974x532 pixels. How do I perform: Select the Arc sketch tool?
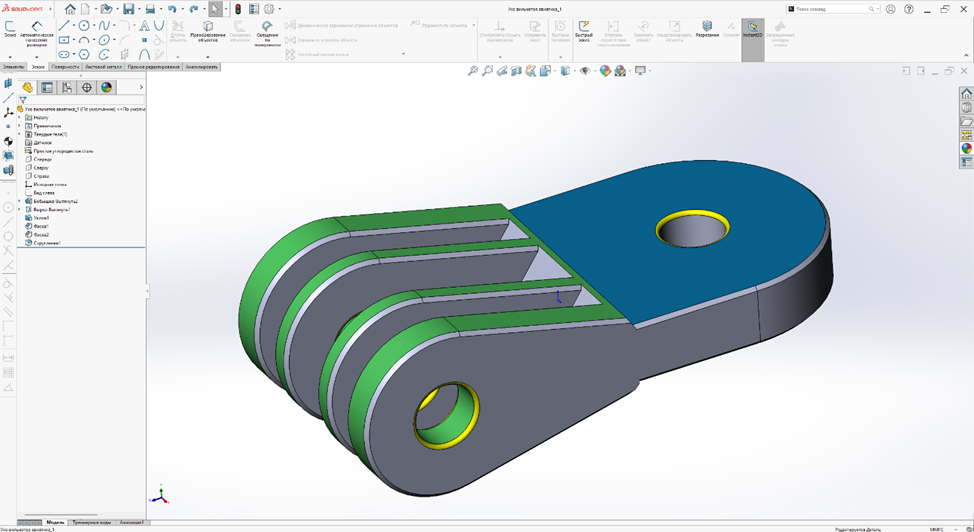84,40
